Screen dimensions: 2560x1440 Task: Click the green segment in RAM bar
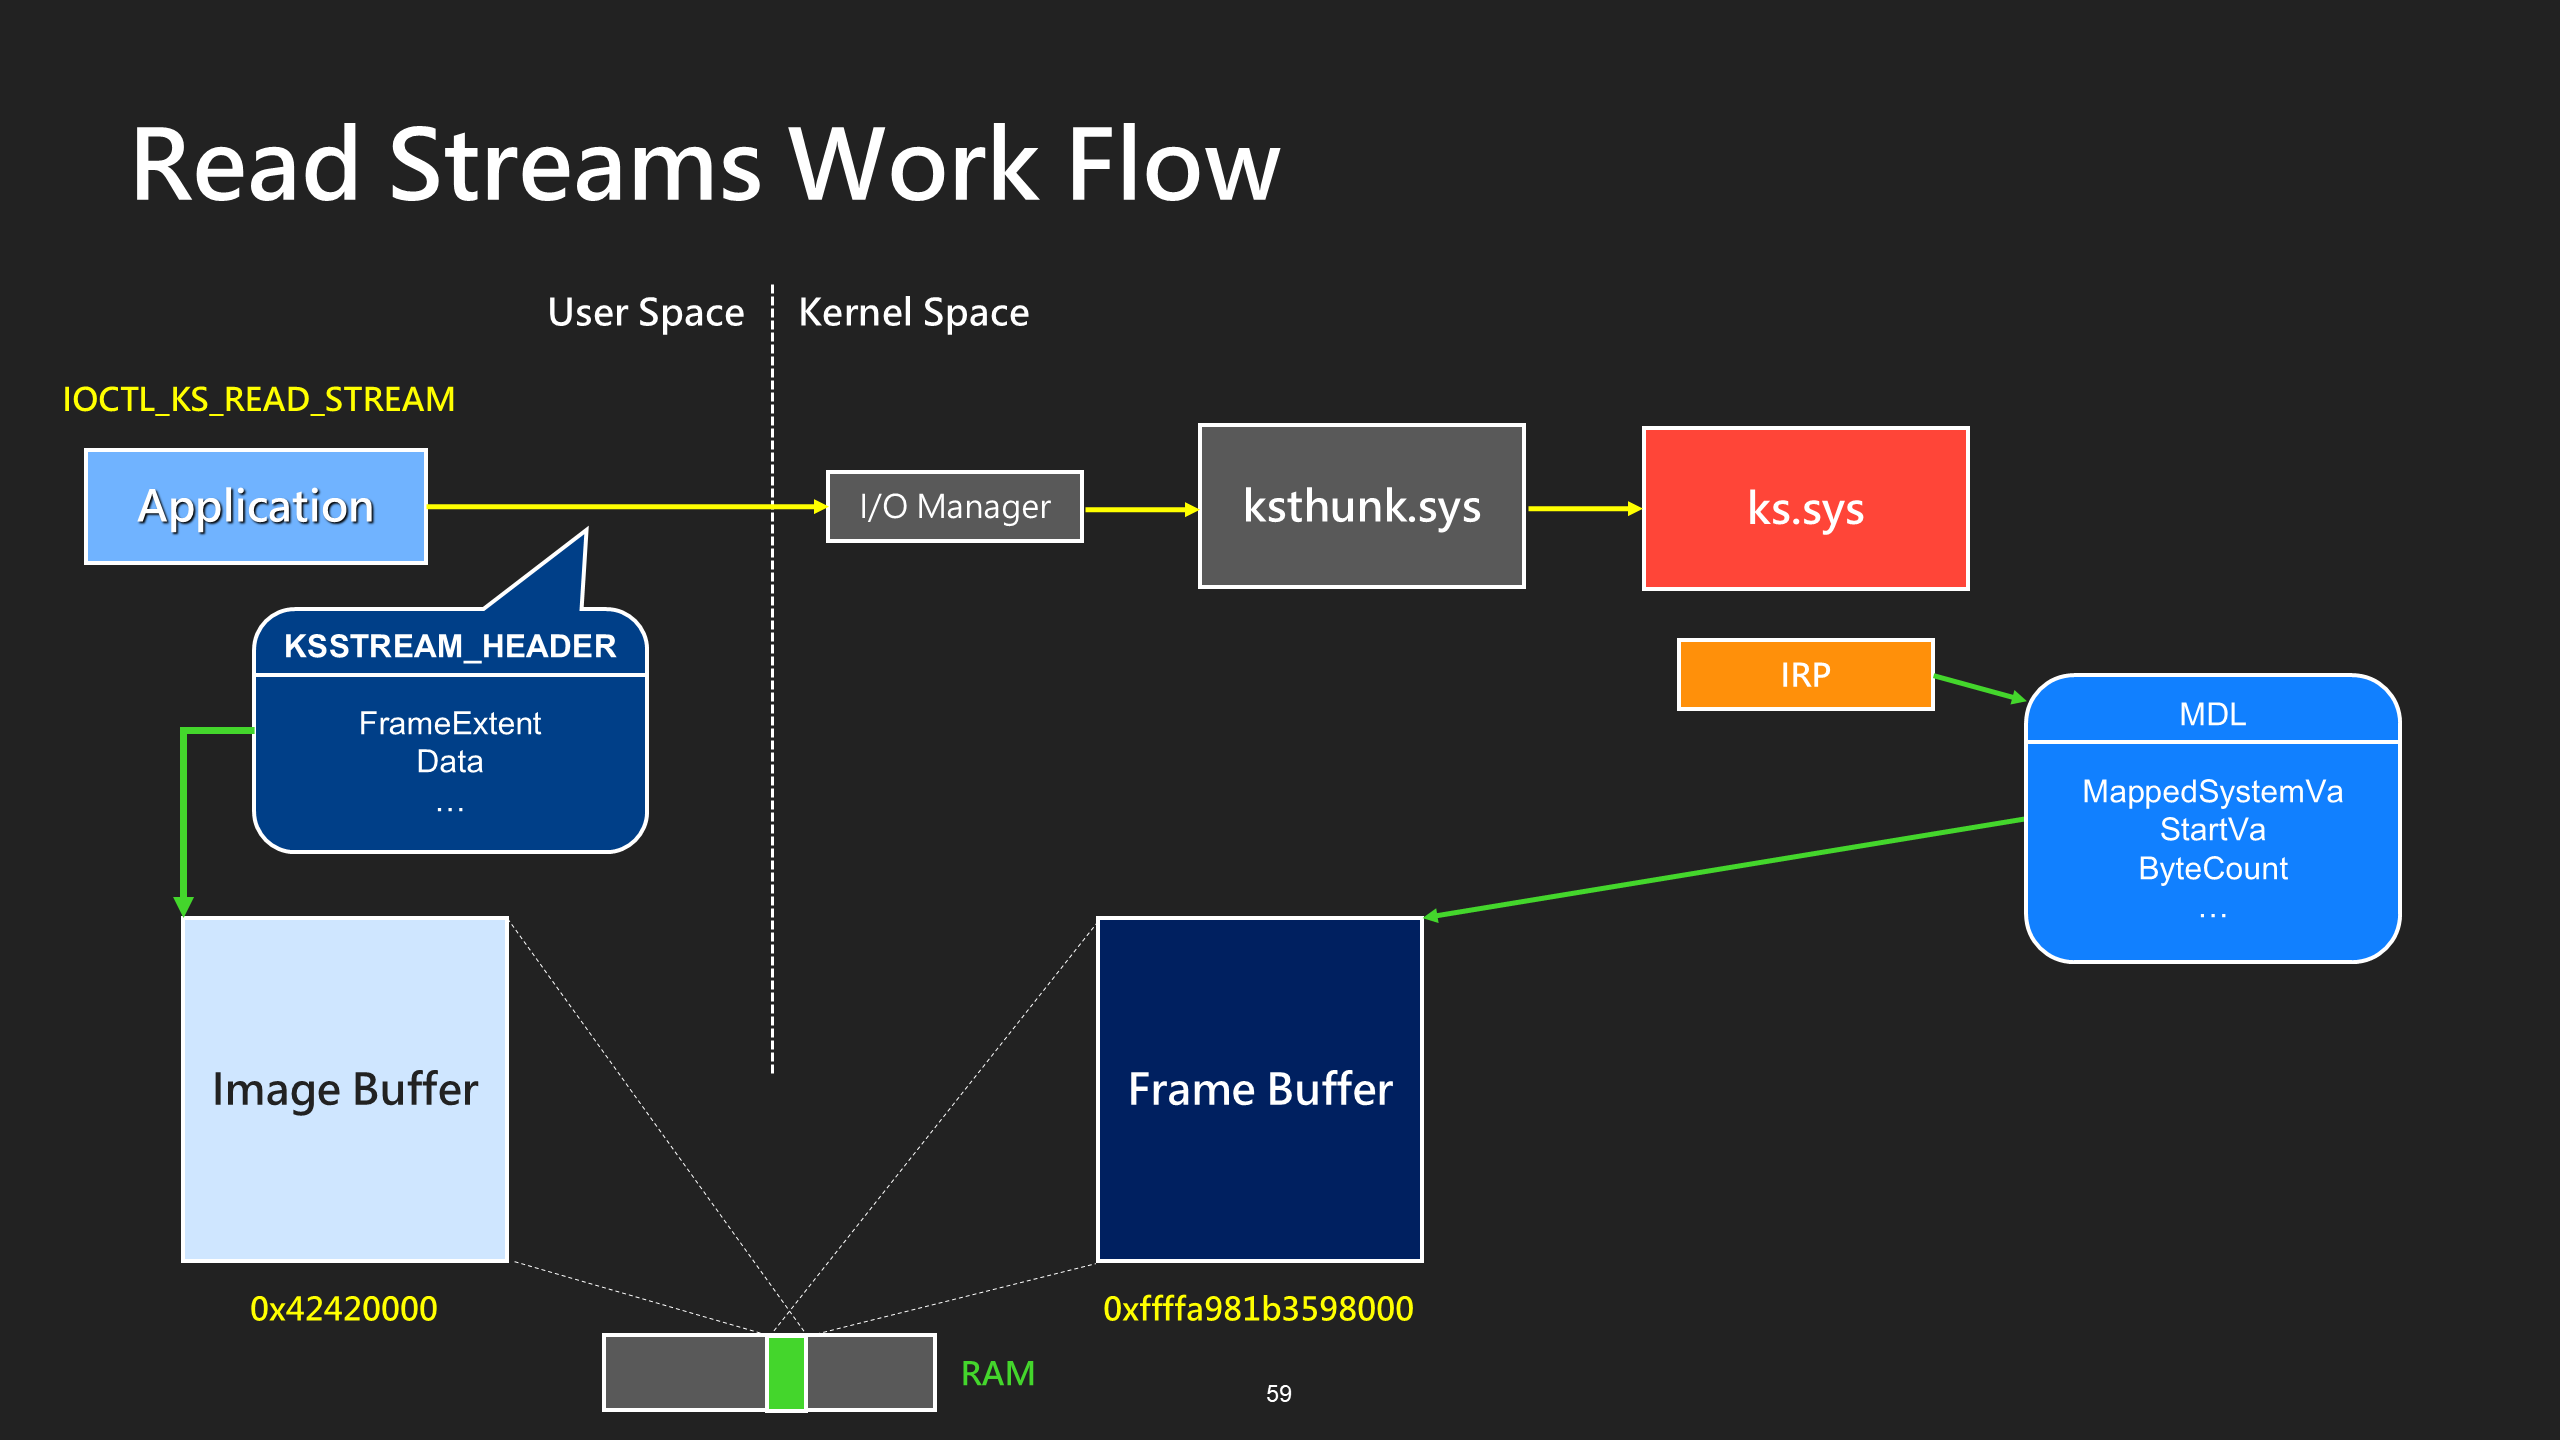coord(786,1373)
